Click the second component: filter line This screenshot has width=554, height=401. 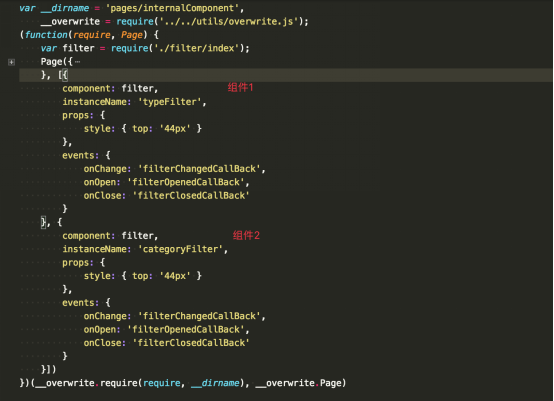coord(110,236)
